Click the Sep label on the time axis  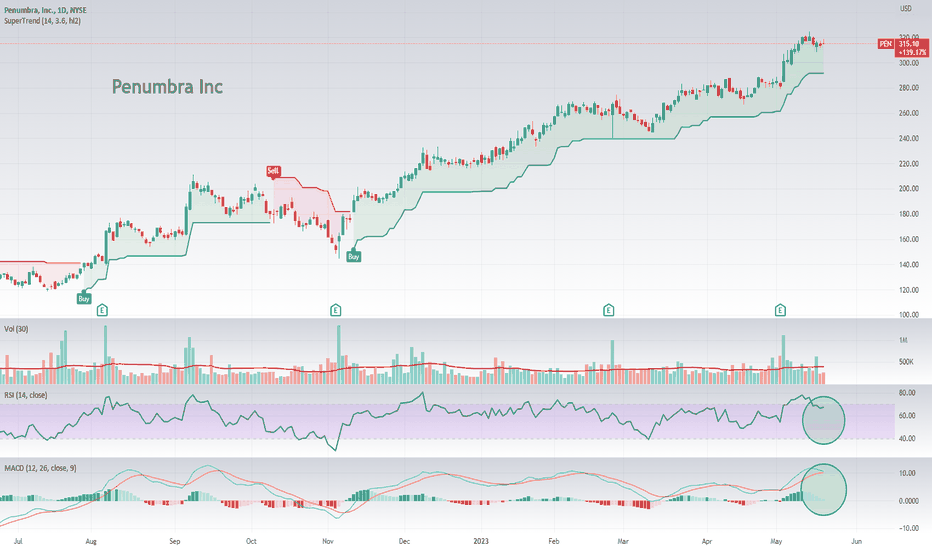tap(175, 541)
